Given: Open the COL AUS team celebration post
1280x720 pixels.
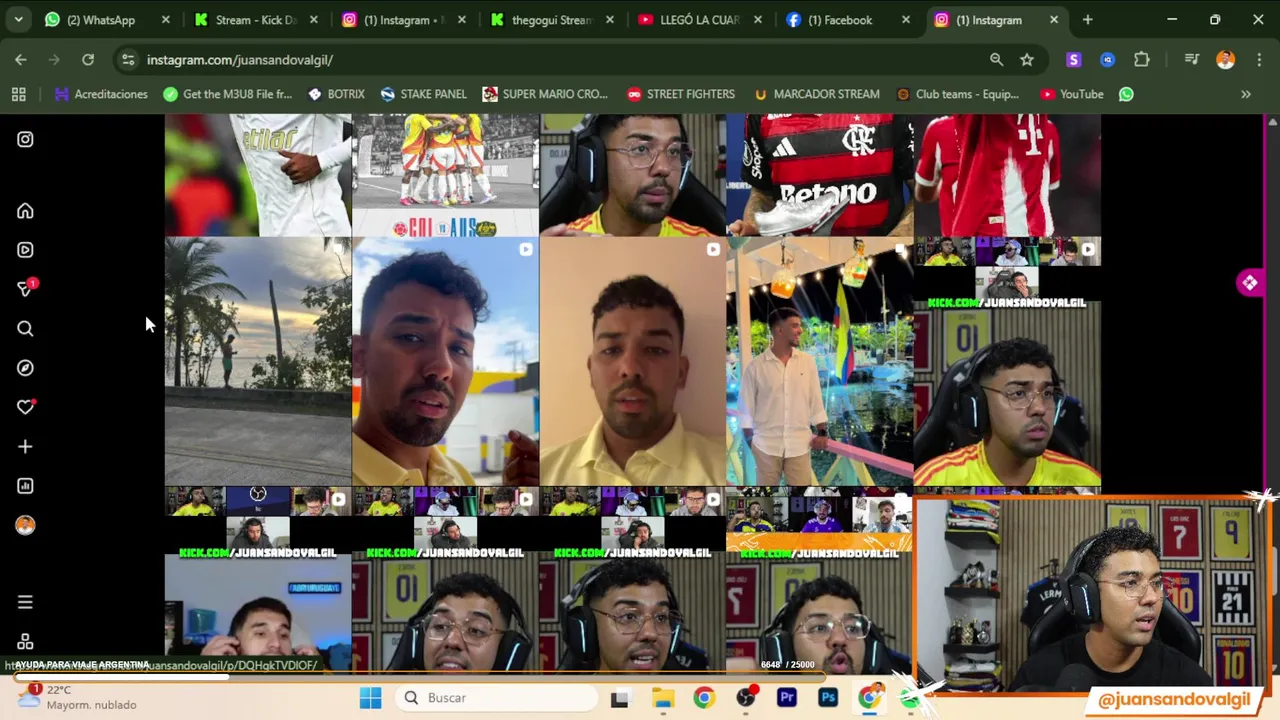Looking at the screenshot, I should coord(445,174).
